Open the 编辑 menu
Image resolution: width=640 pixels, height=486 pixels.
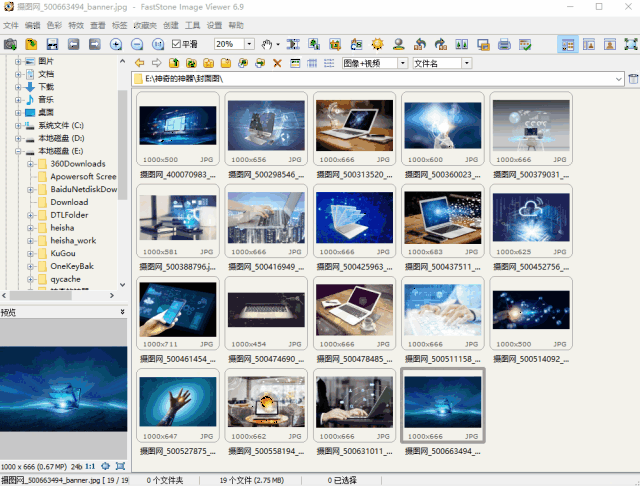[x=32, y=25]
